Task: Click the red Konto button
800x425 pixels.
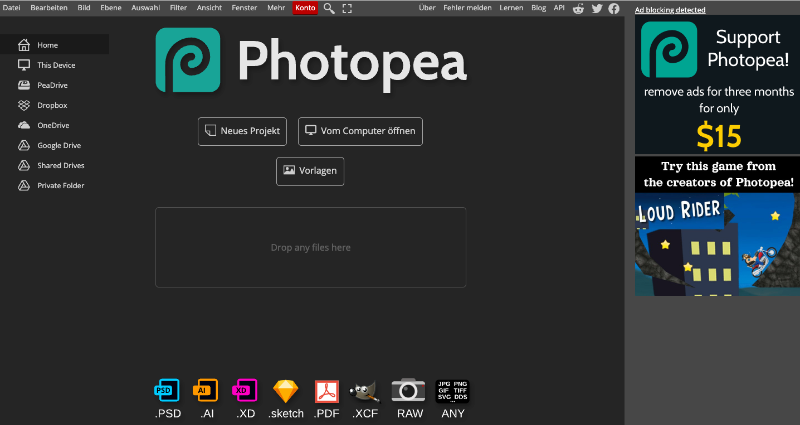Action: pos(305,8)
